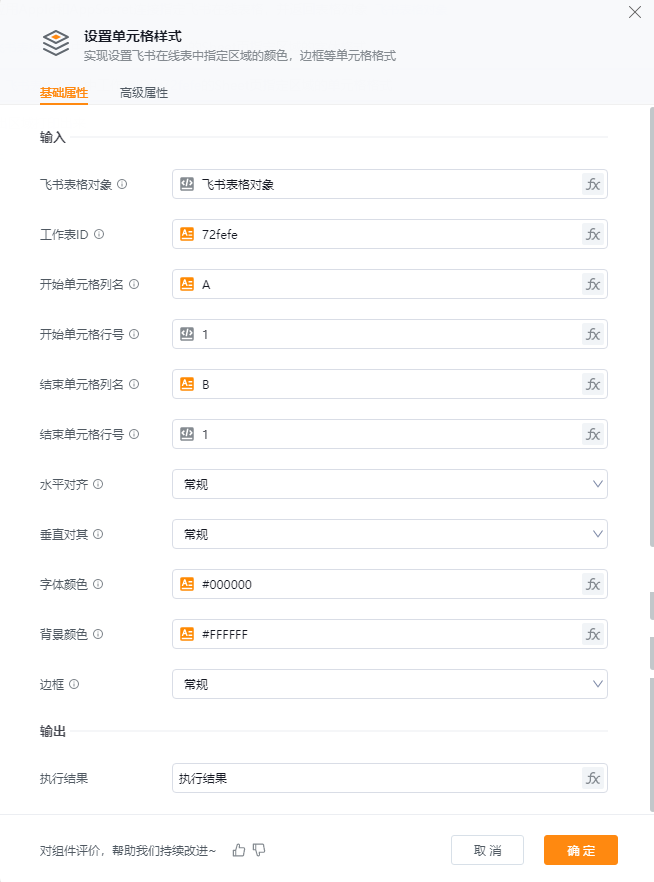
Task: Select the 基础属性 tab
Action: point(64,93)
